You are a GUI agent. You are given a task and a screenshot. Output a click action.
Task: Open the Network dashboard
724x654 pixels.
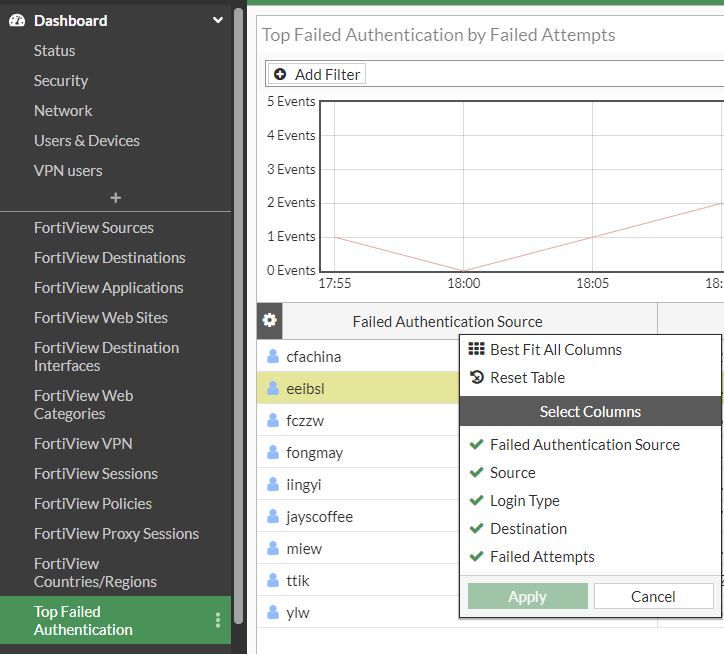click(x=63, y=111)
